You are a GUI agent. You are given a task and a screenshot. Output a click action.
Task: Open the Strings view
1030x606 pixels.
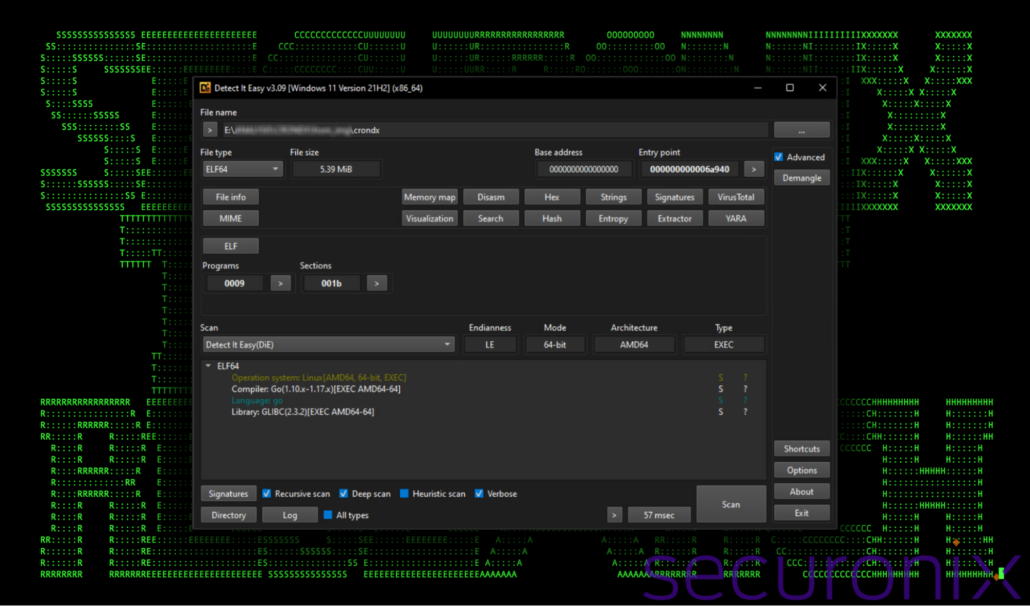click(x=614, y=197)
